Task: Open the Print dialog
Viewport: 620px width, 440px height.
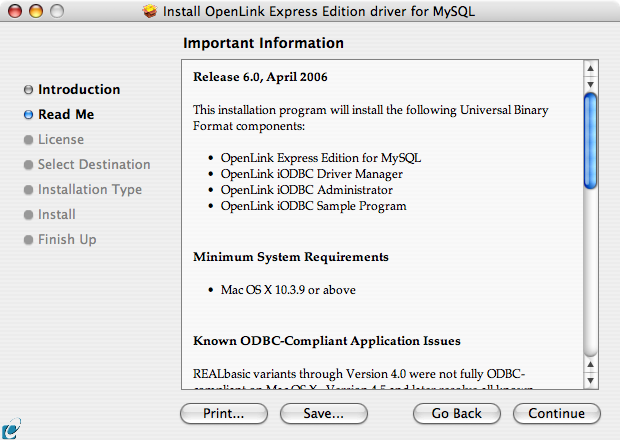Action: coord(224,414)
